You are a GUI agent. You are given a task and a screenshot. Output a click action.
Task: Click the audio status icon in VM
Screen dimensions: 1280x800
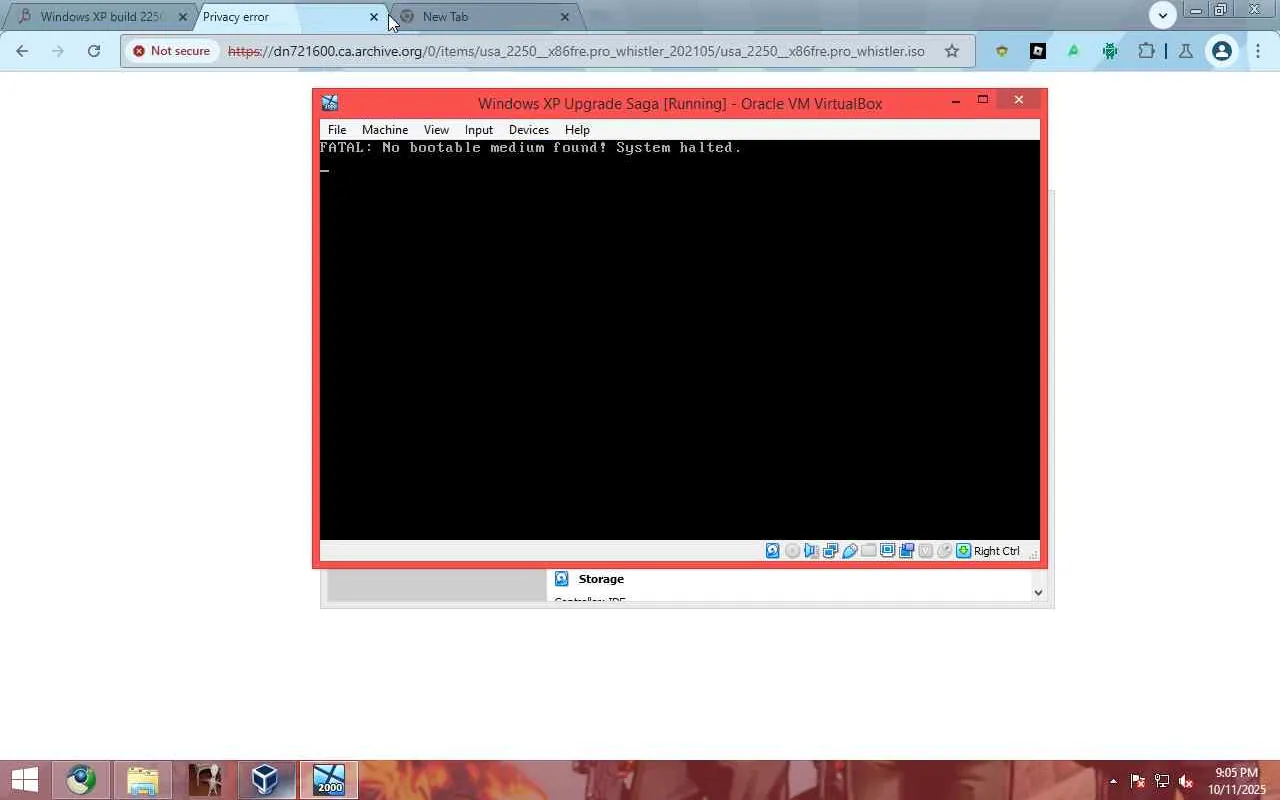pyautogui.click(x=811, y=551)
